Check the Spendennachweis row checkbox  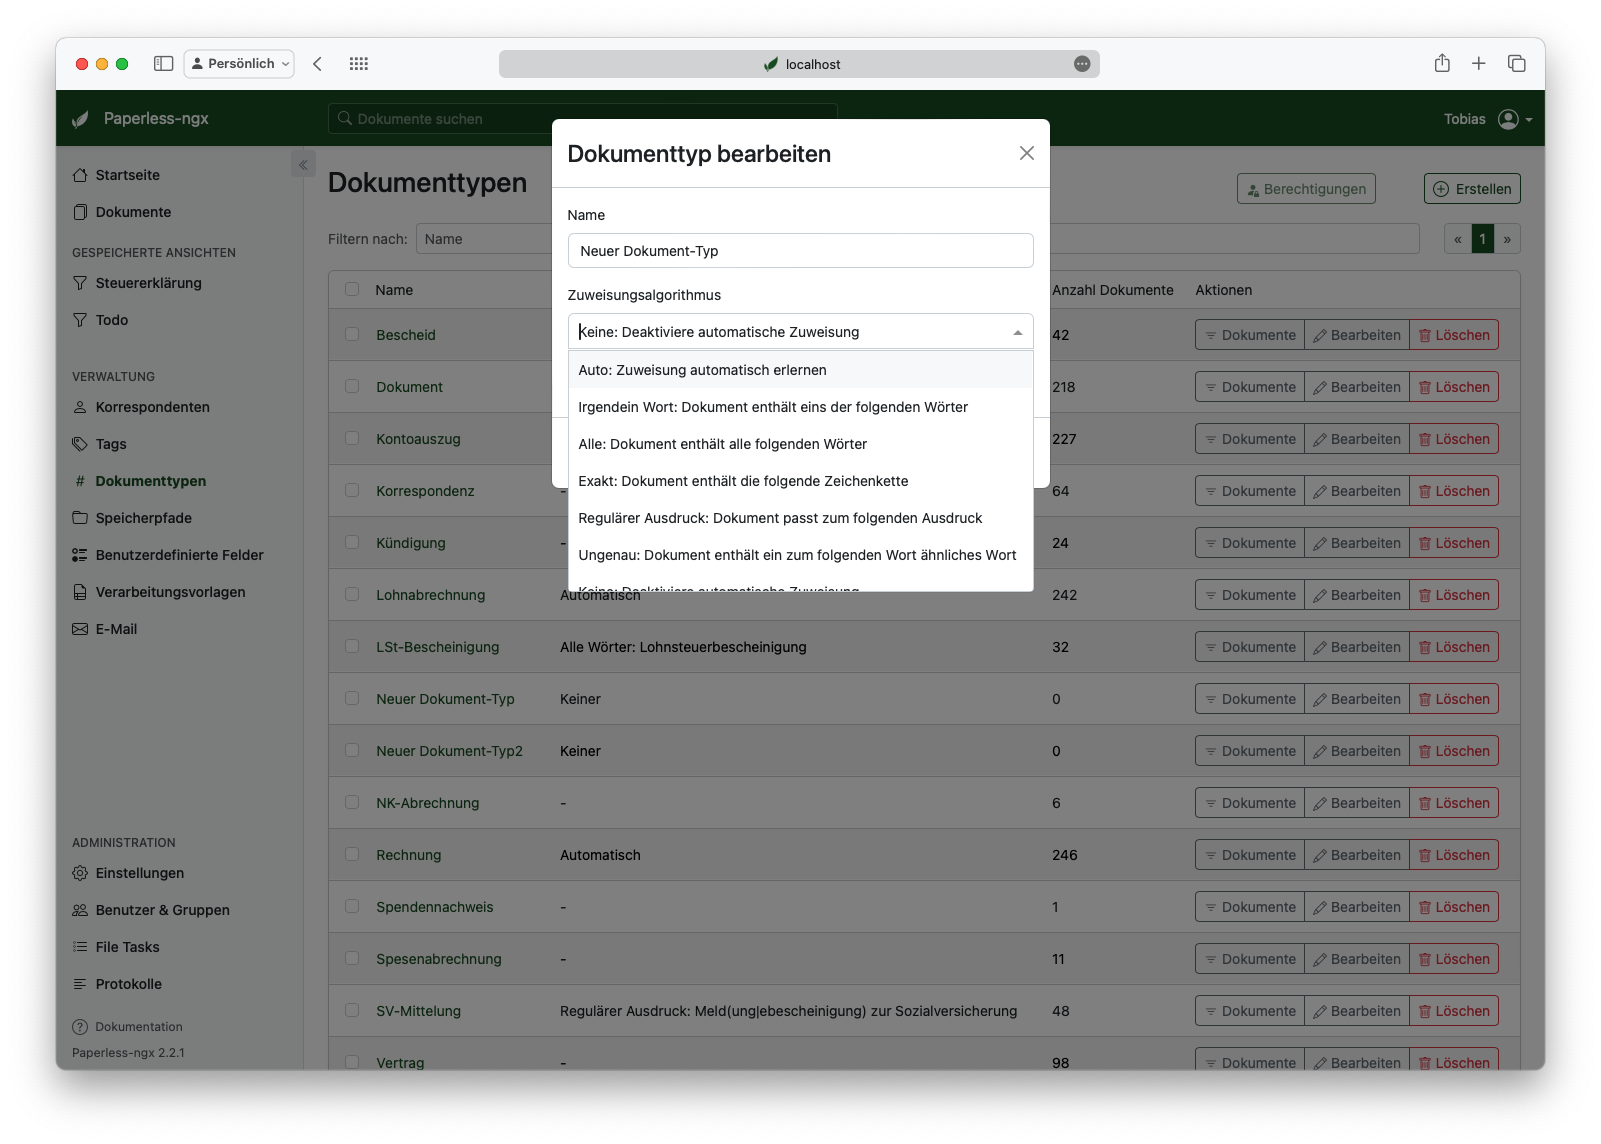(x=352, y=906)
